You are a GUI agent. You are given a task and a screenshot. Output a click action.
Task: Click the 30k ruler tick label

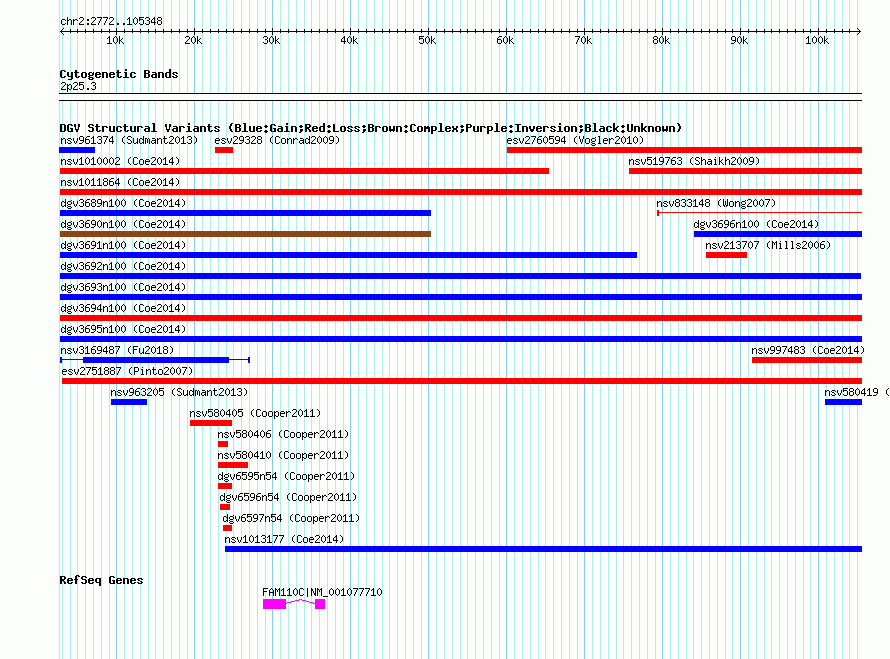pos(271,40)
